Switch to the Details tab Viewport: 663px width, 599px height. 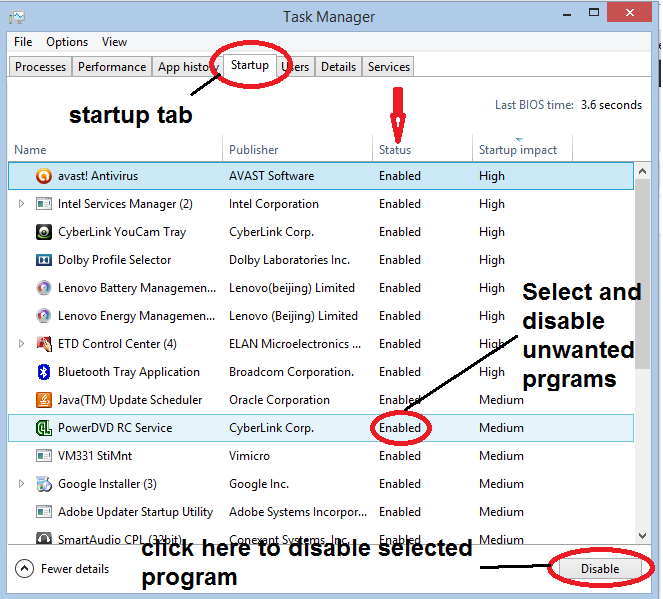pos(338,67)
